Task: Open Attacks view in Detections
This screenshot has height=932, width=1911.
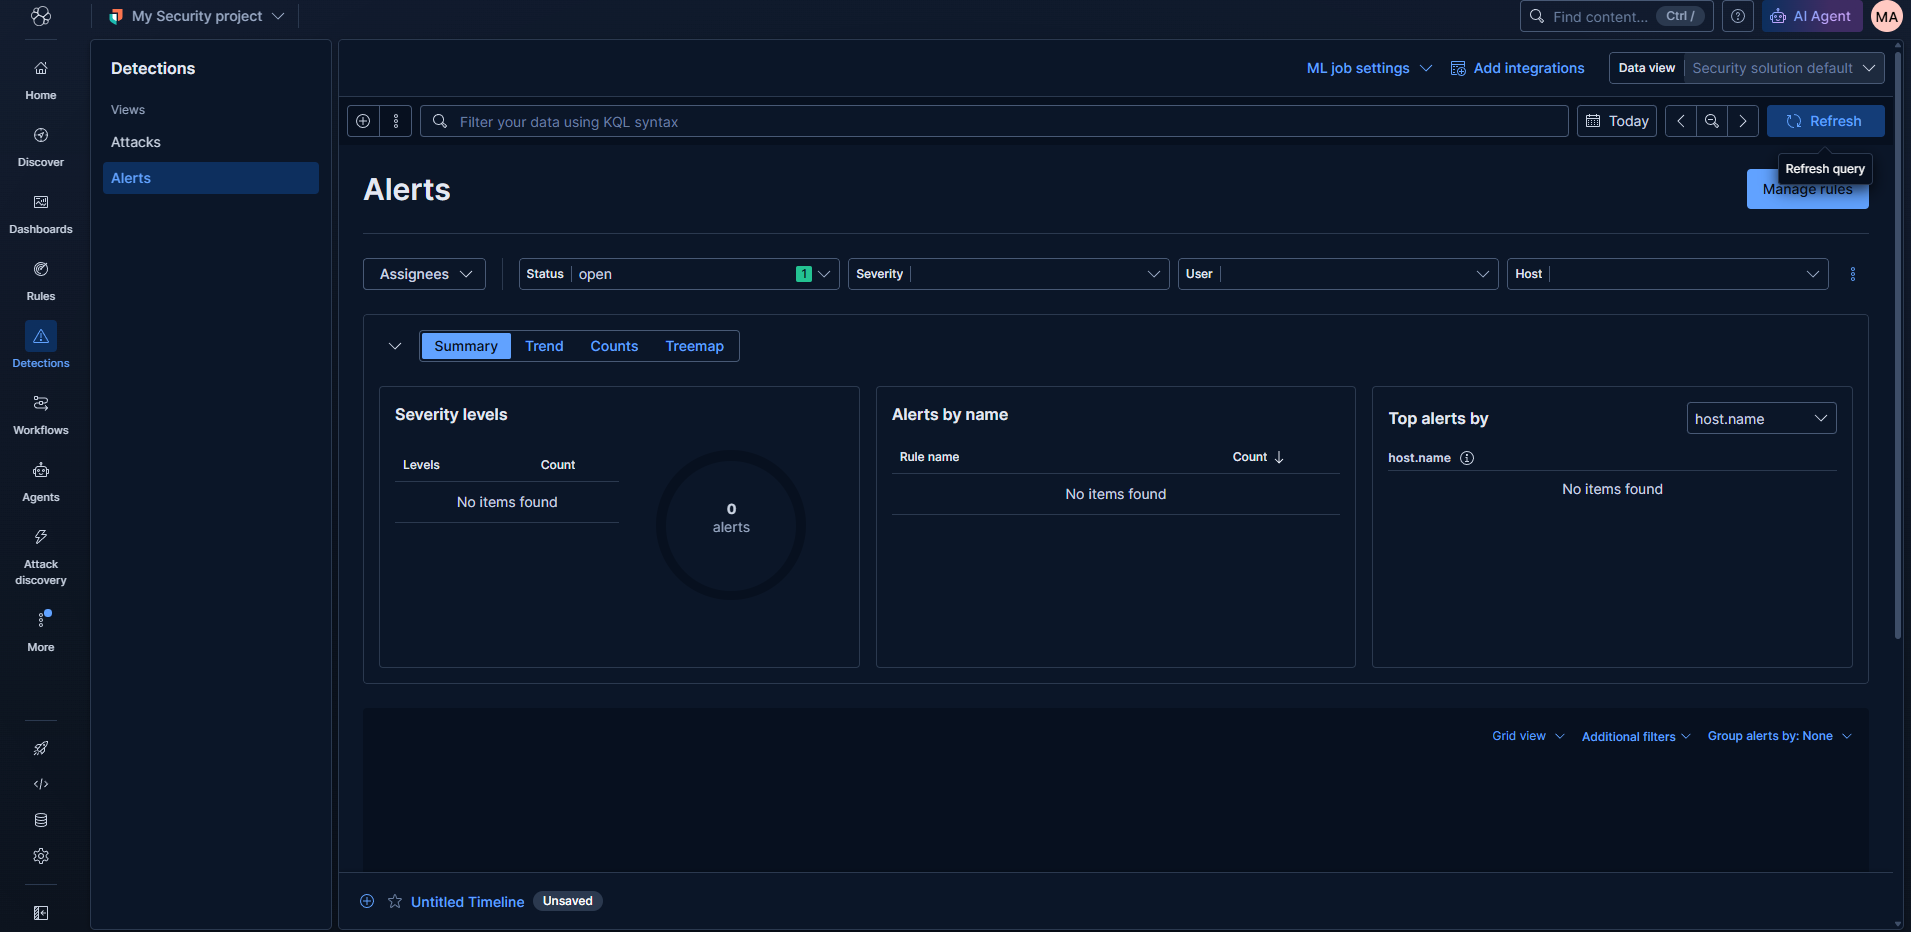Action: [211, 142]
